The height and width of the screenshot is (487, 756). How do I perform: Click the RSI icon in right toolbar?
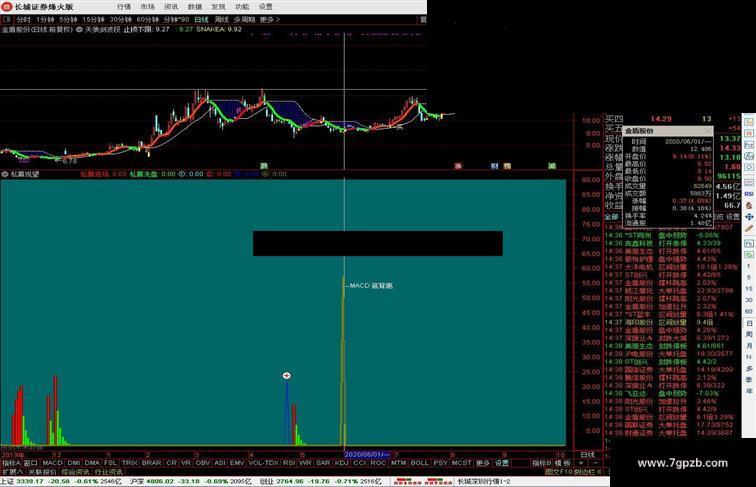[749, 194]
